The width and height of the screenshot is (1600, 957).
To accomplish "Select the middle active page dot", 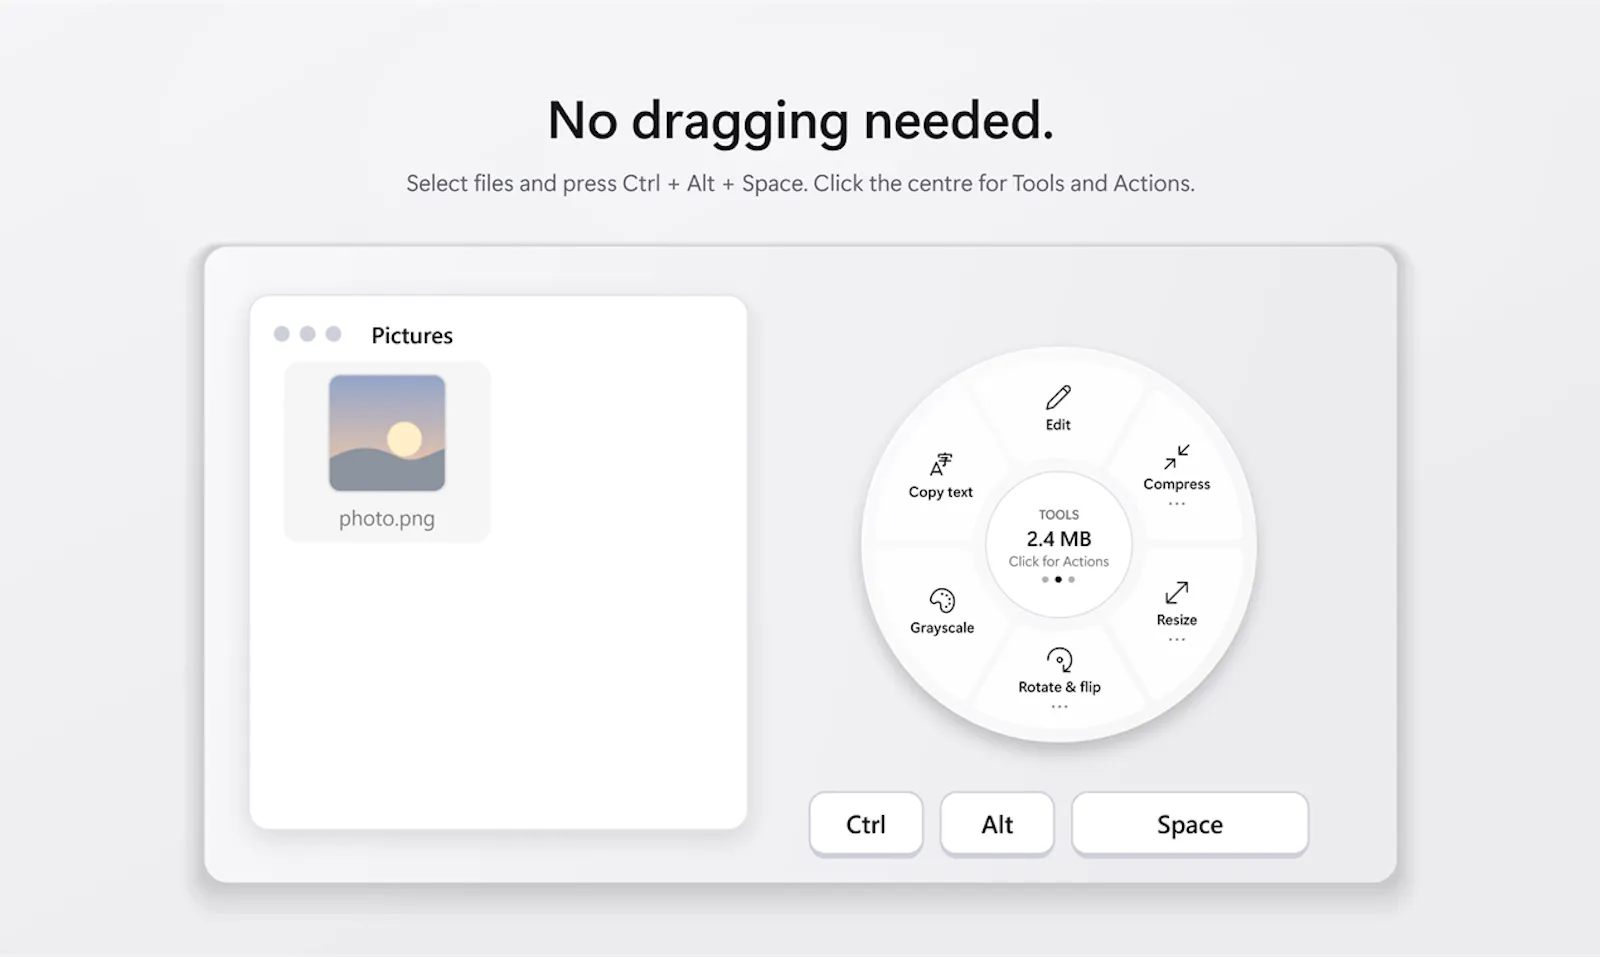I will (1058, 580).
